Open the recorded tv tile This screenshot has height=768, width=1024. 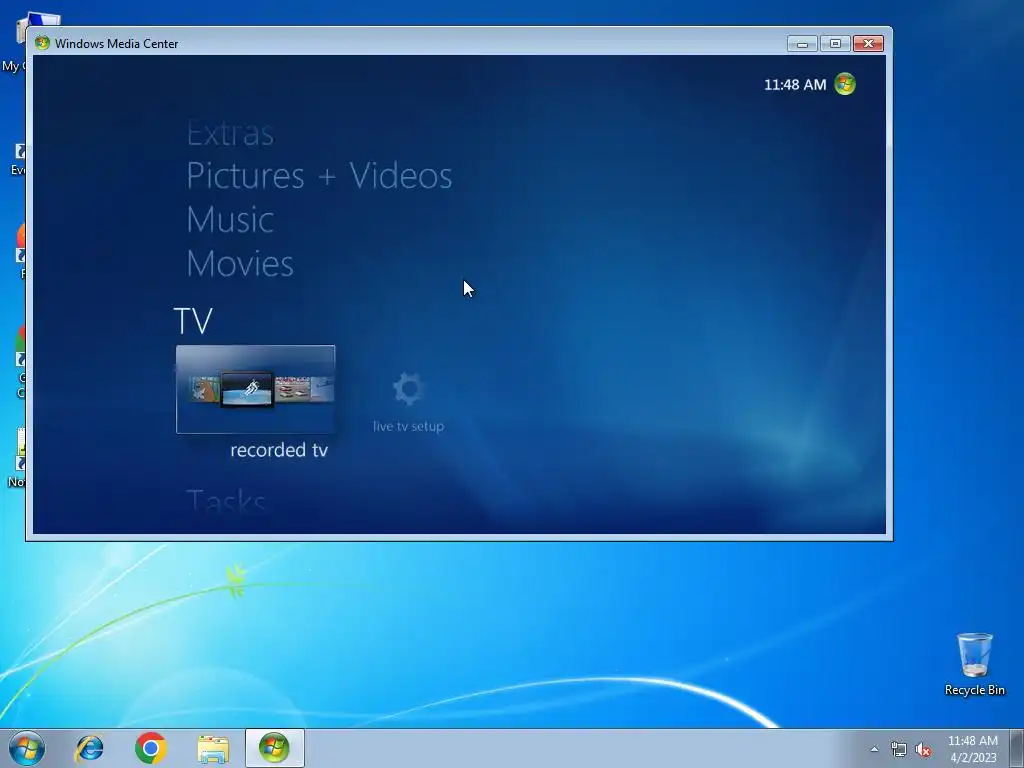(x=255, y=389)
